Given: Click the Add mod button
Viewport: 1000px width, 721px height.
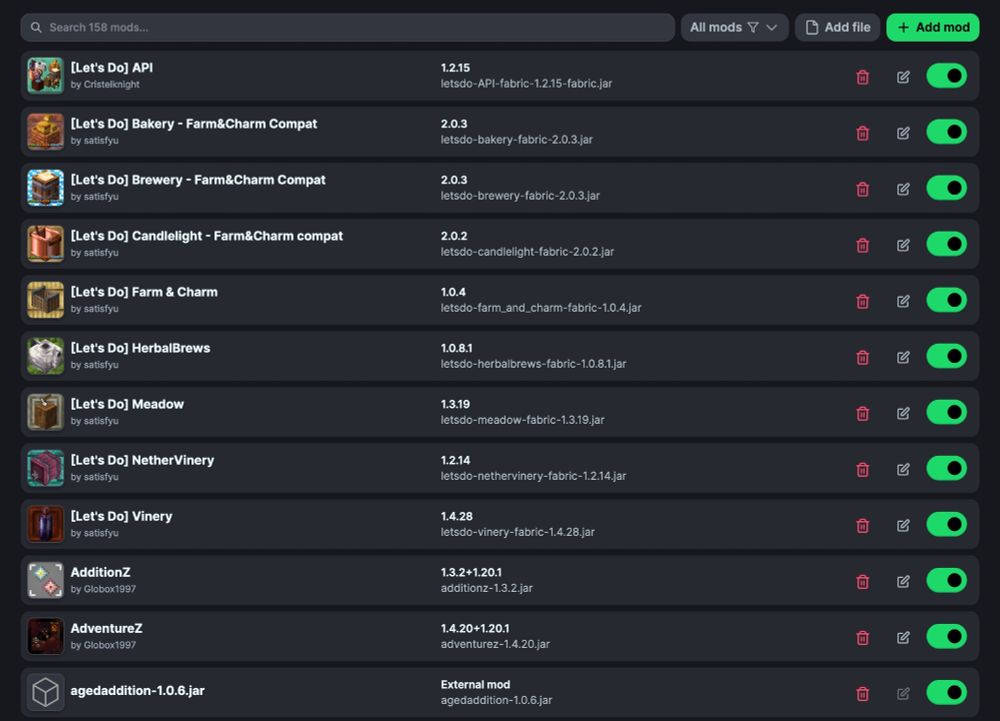Looking at the screenshot, I should click(x=932, y=27).
